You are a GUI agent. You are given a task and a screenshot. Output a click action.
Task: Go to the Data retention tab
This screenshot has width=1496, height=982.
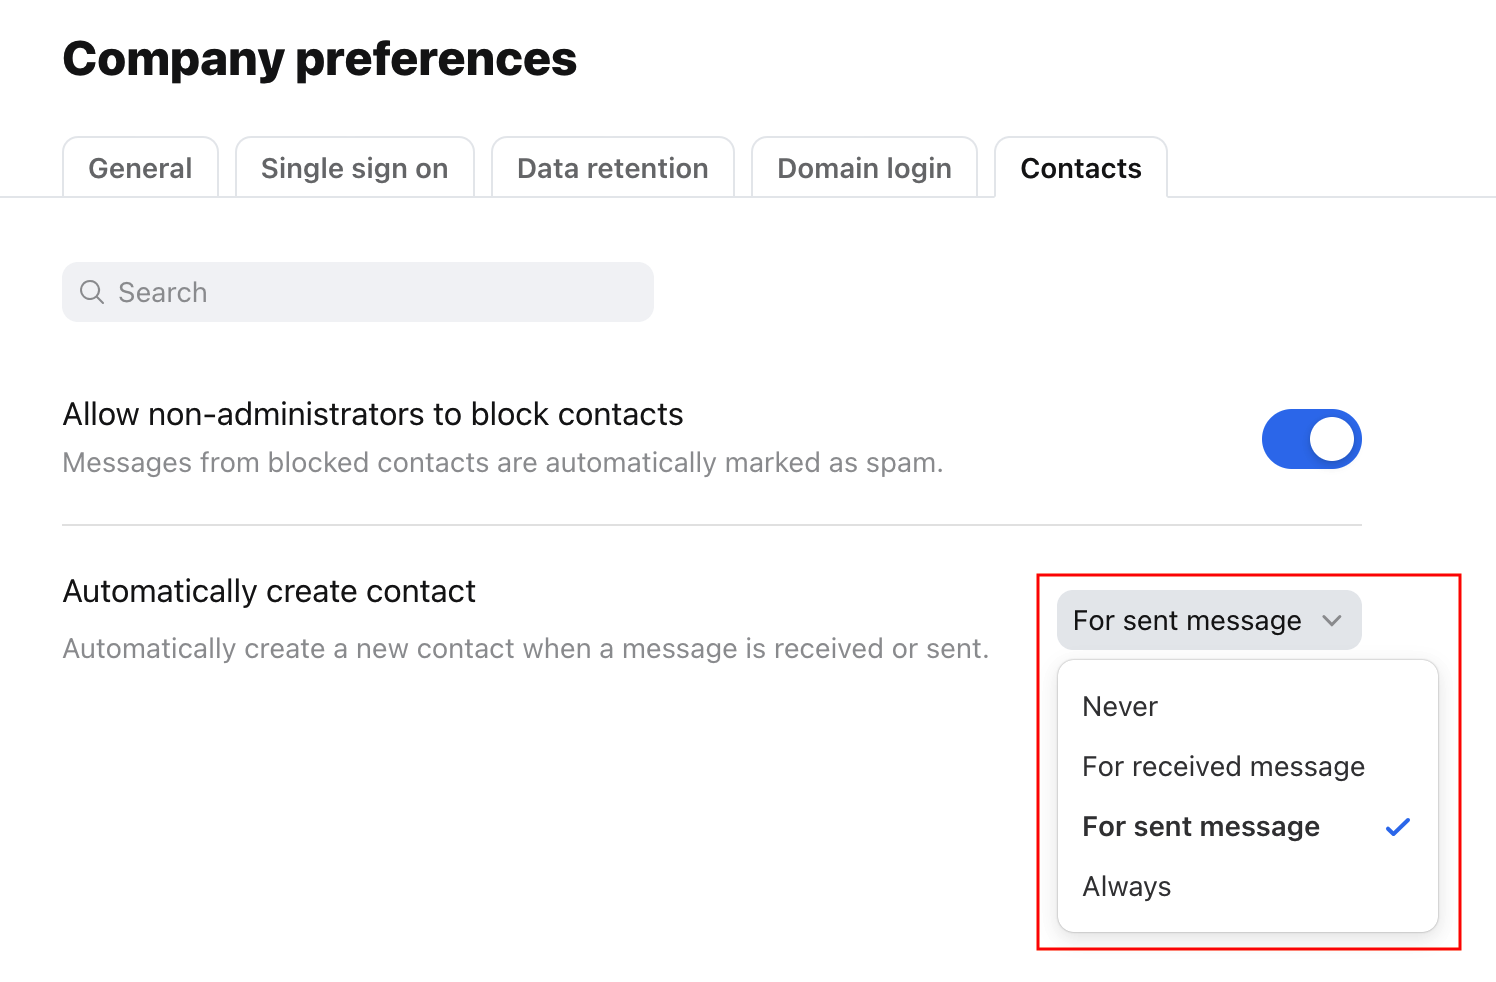coord(612,168)
